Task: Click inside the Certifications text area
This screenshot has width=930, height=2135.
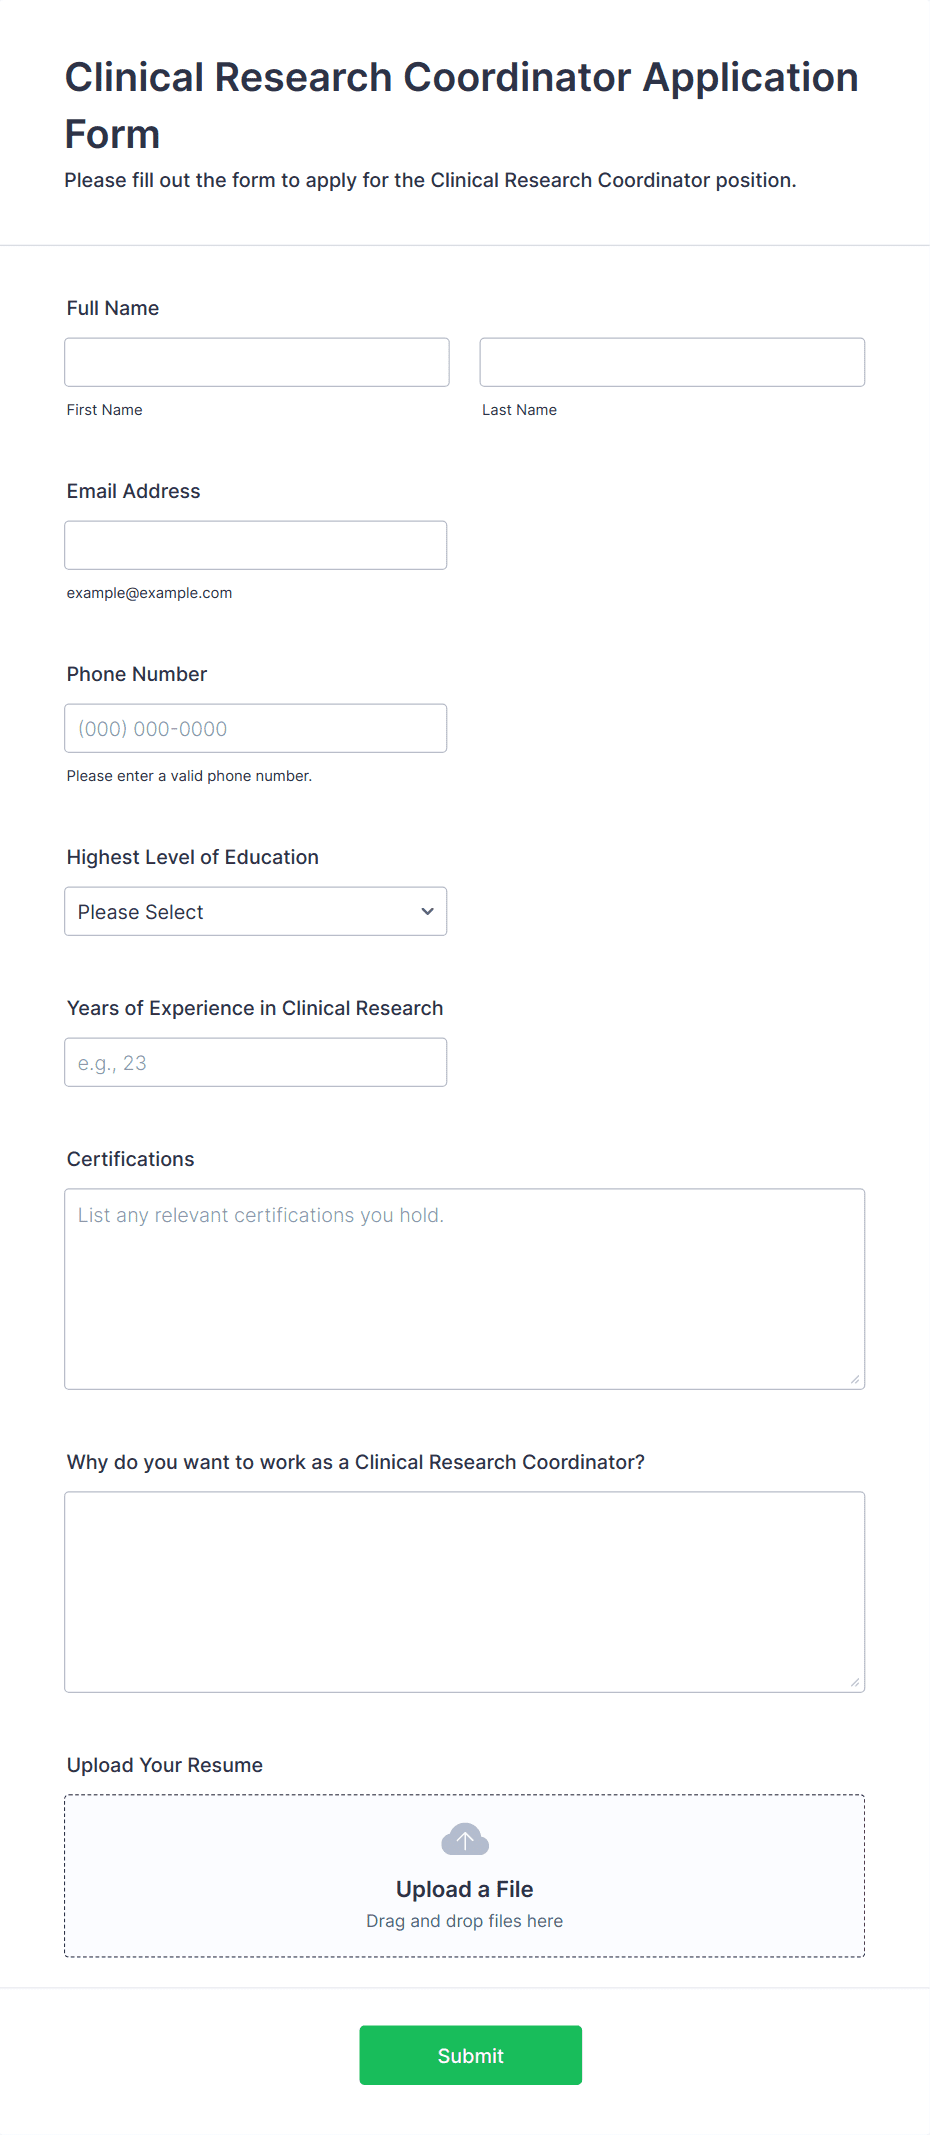Action: point(465,1289)
